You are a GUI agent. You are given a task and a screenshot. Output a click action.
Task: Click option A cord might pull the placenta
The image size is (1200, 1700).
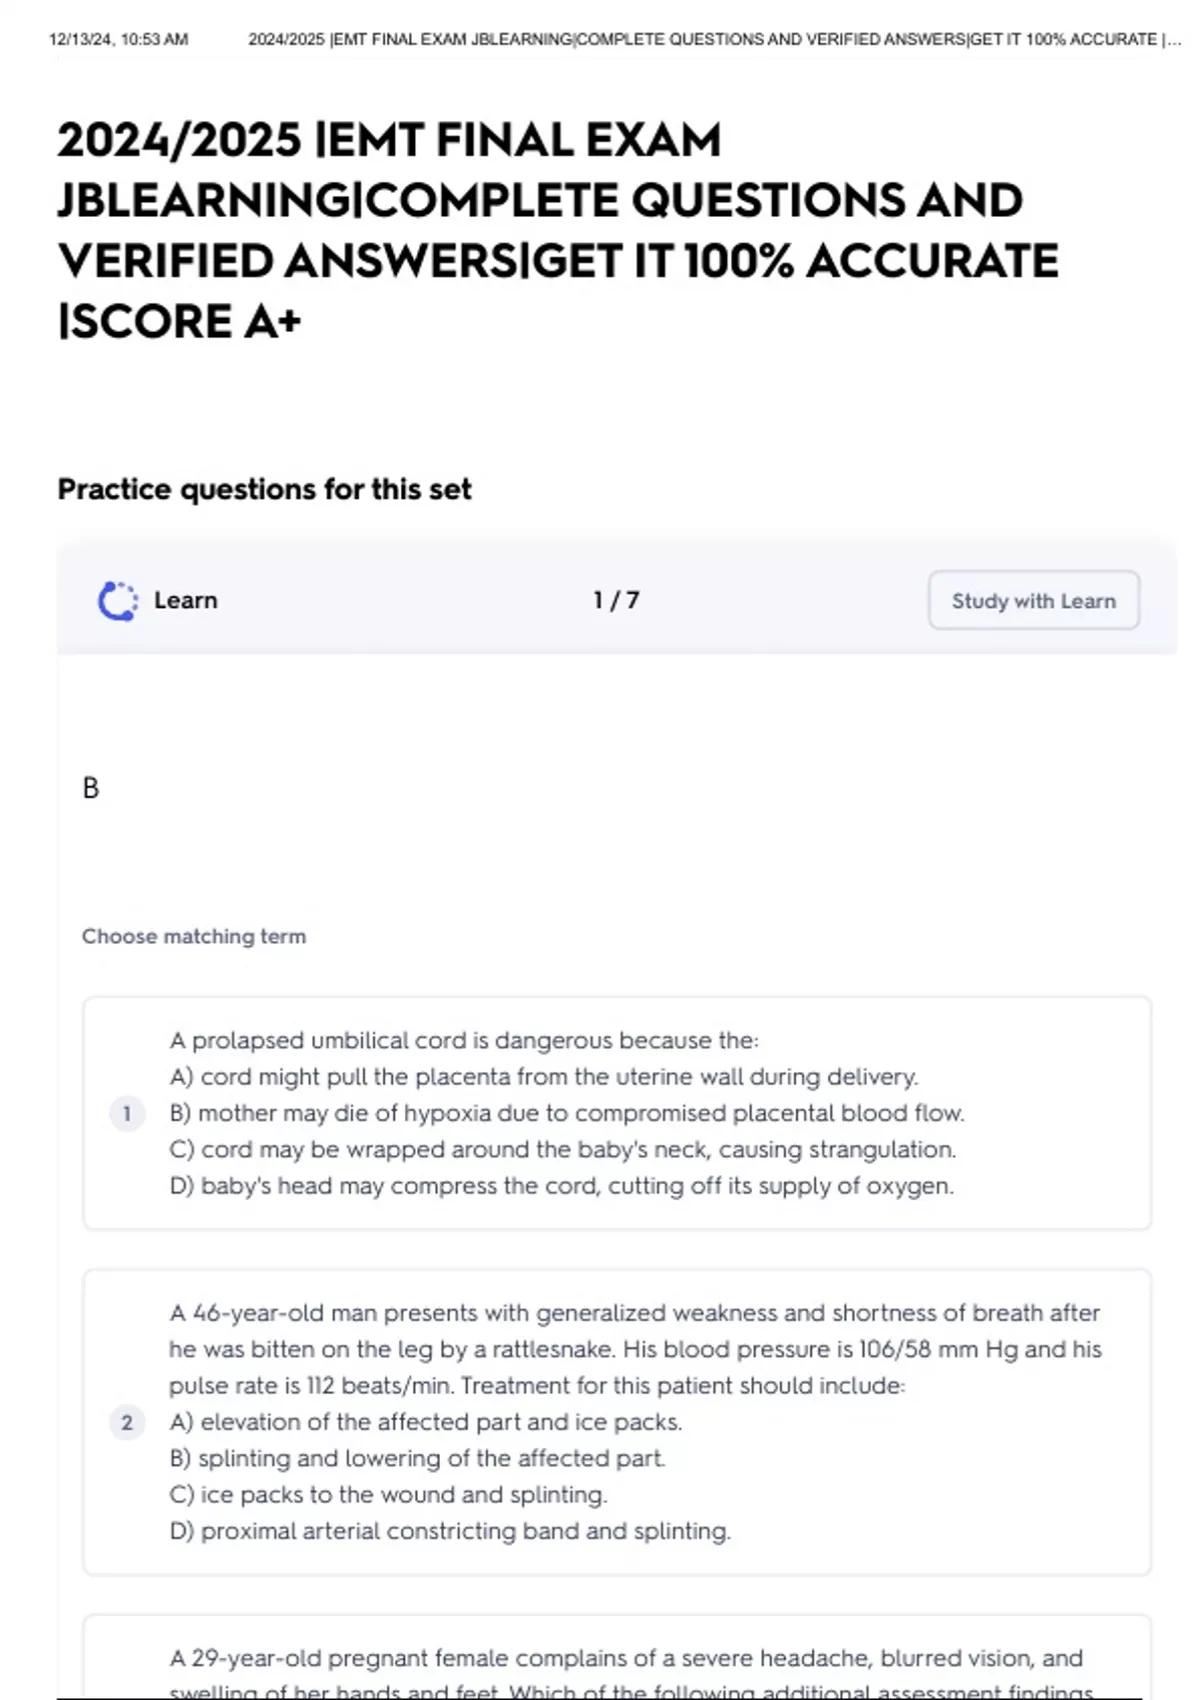tap(544, 1077)
